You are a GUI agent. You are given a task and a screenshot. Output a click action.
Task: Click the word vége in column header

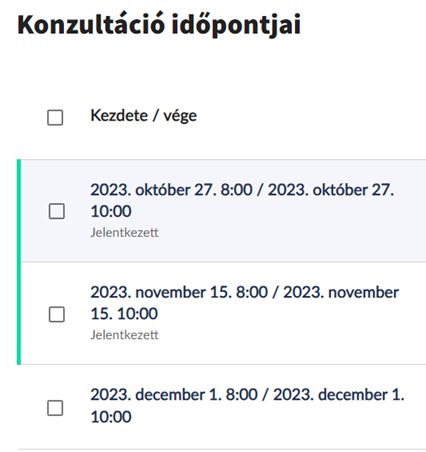click(x=180, y=116)
